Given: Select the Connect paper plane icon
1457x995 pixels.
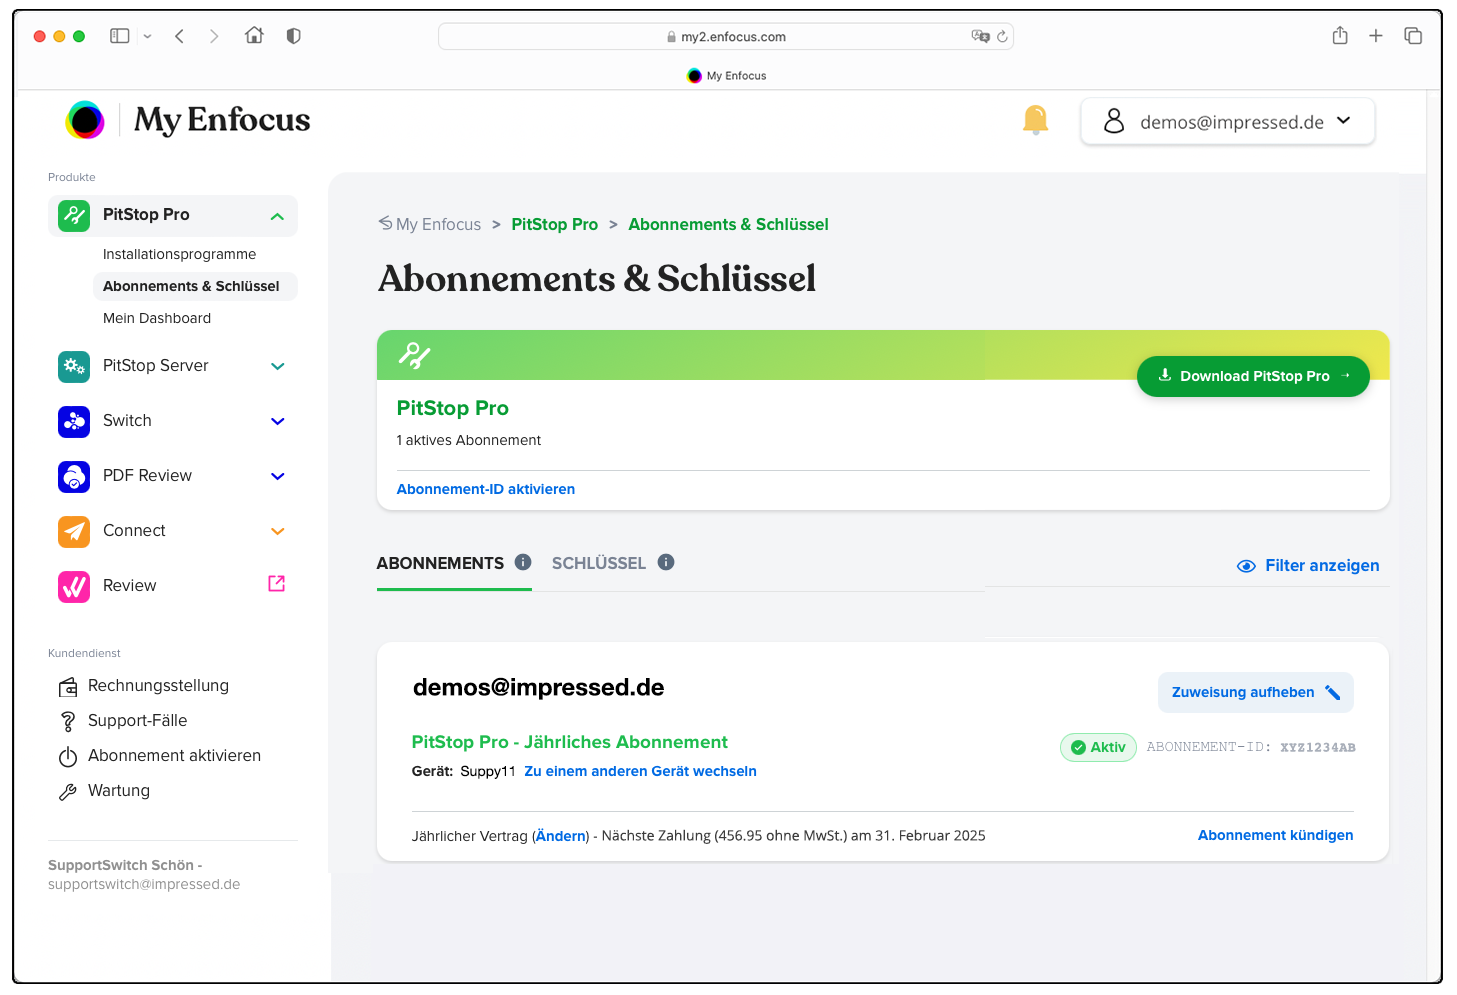Looking at the screenshot, I should click(73, 531).
